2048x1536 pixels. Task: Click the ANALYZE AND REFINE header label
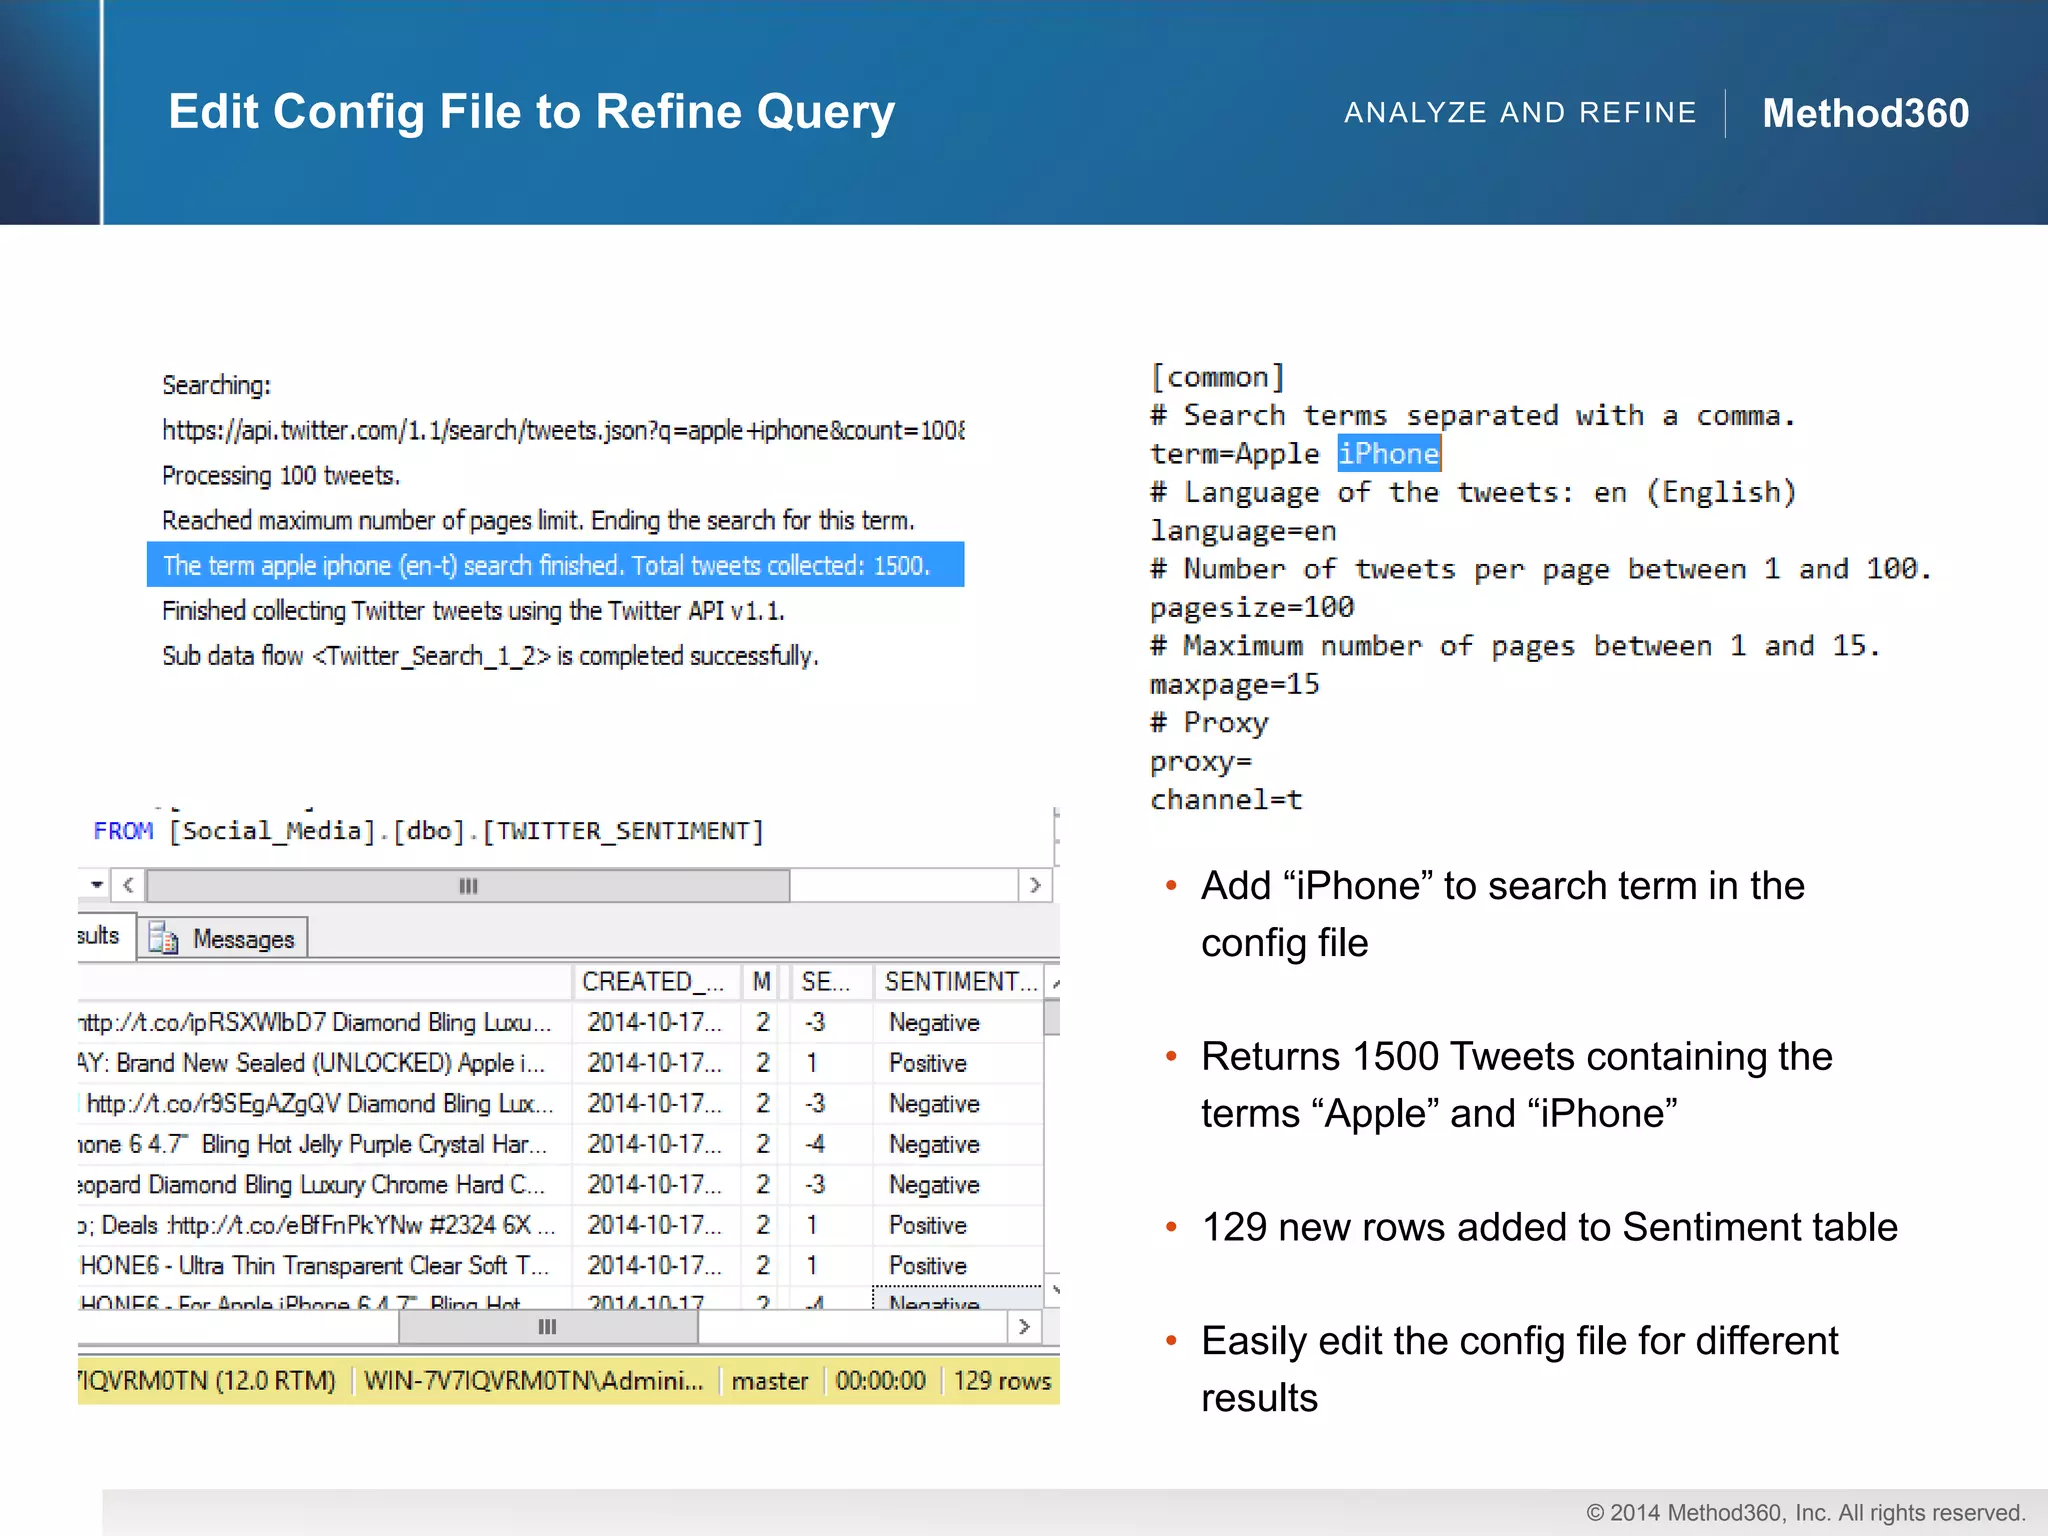coord(1520,112)
